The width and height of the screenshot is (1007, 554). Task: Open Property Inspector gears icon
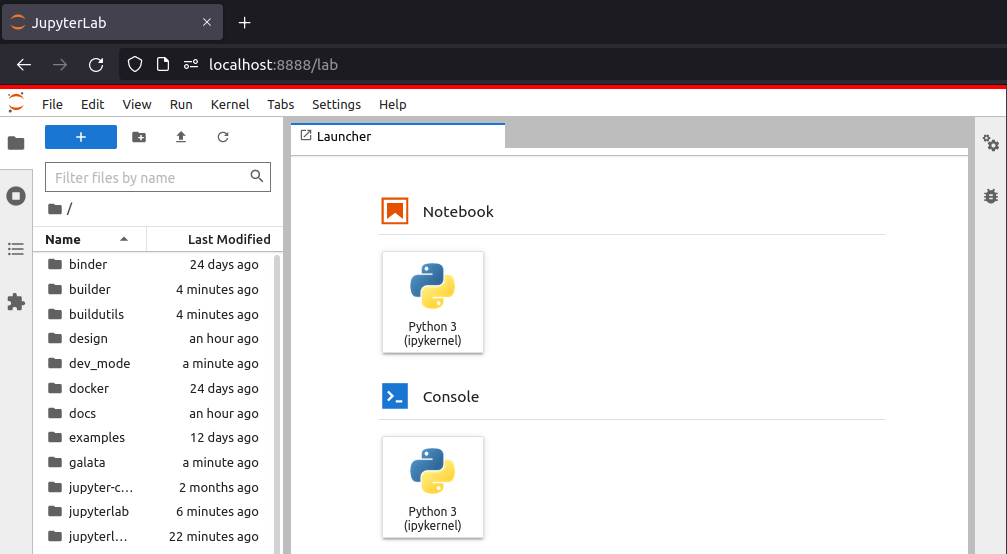(x=991, y=143)
